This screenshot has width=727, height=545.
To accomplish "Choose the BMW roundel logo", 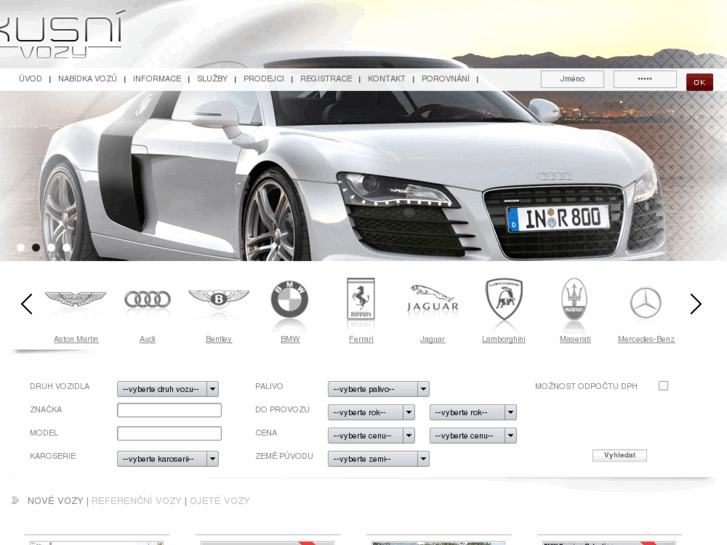I will [x=290, y=299].
